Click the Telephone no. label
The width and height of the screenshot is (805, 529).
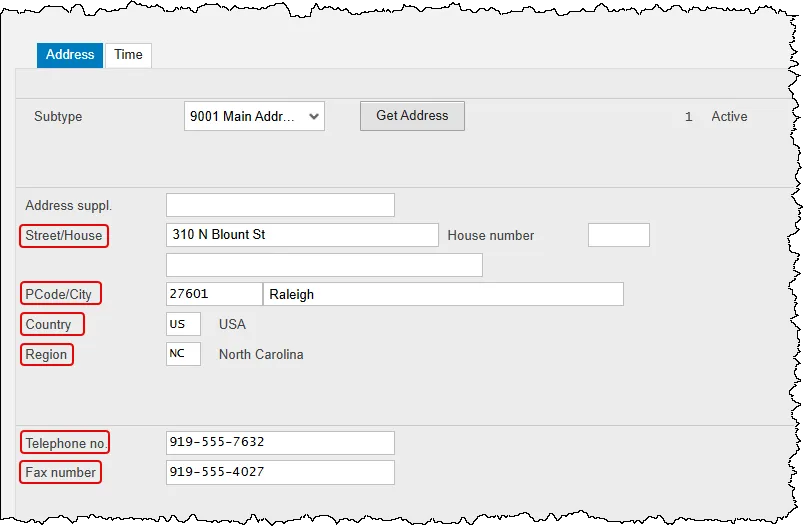click(x=65, y=443)
